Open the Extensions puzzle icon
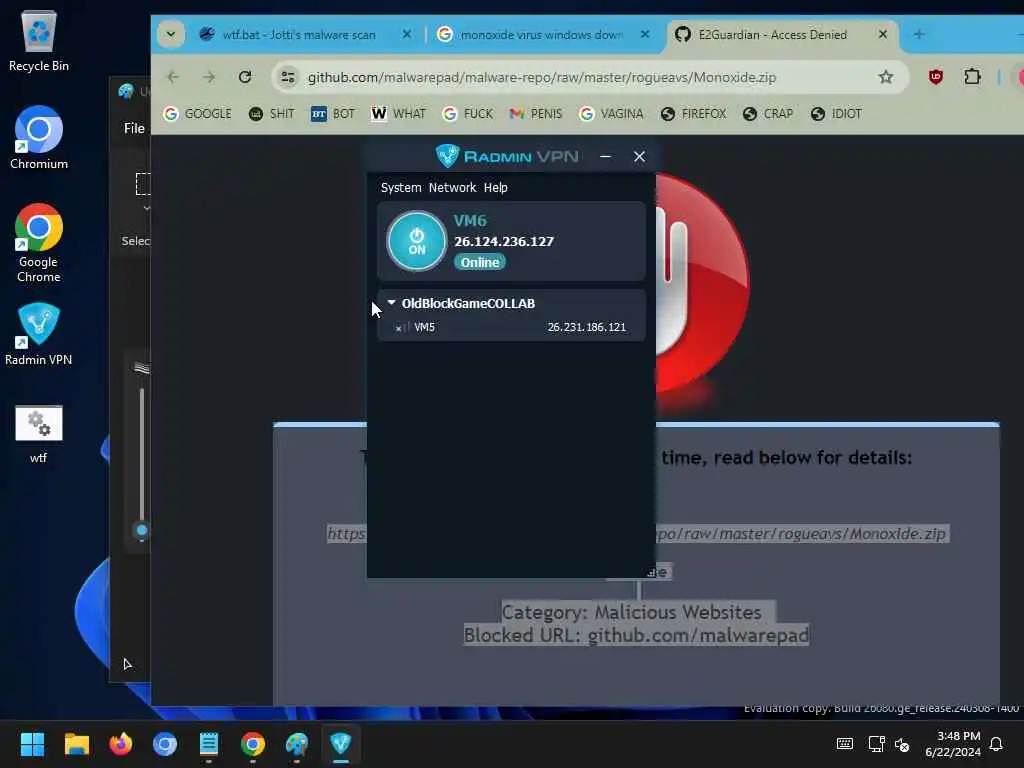The width and height of the screenshot is (1024, 768). point(972,77)
